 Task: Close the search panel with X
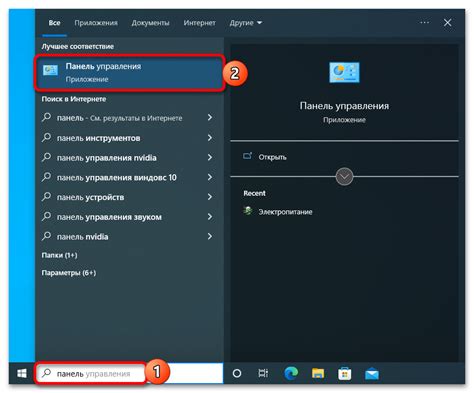pyautogui.click(x=447, y=22)
